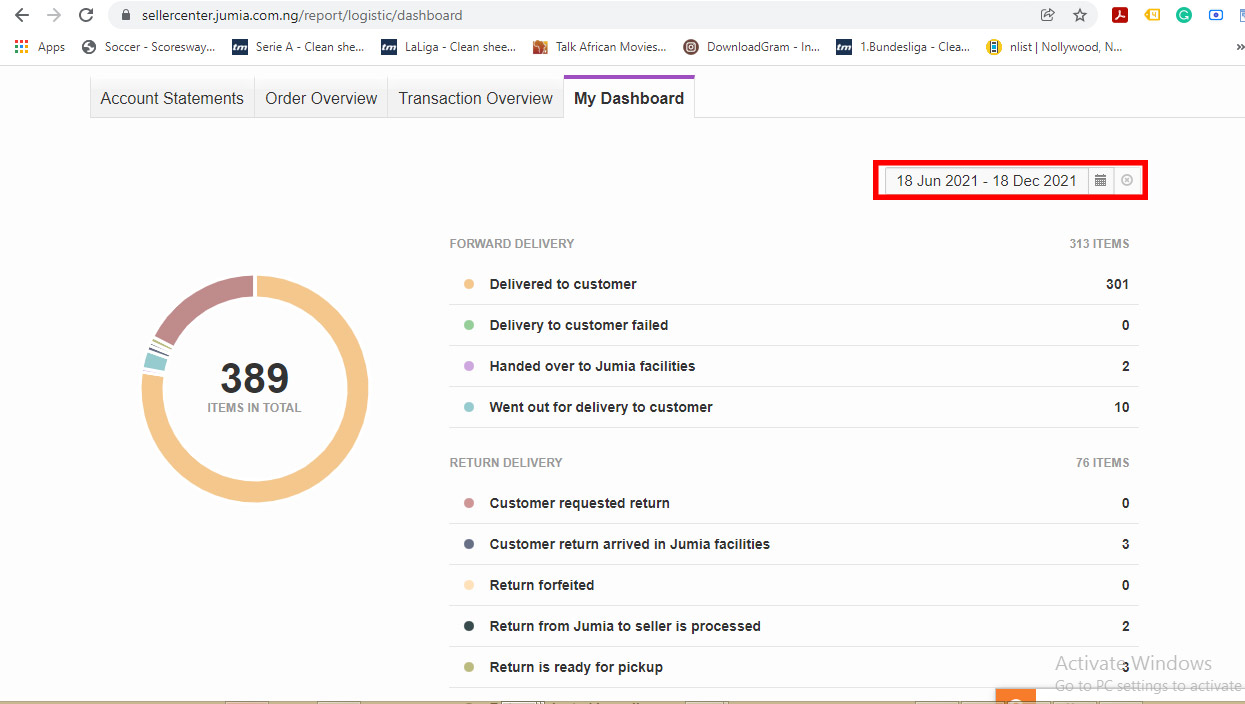Switch to the Order Overview tab
The image size is (1245, 704).
pyautogui.click(x=321, y=98)
